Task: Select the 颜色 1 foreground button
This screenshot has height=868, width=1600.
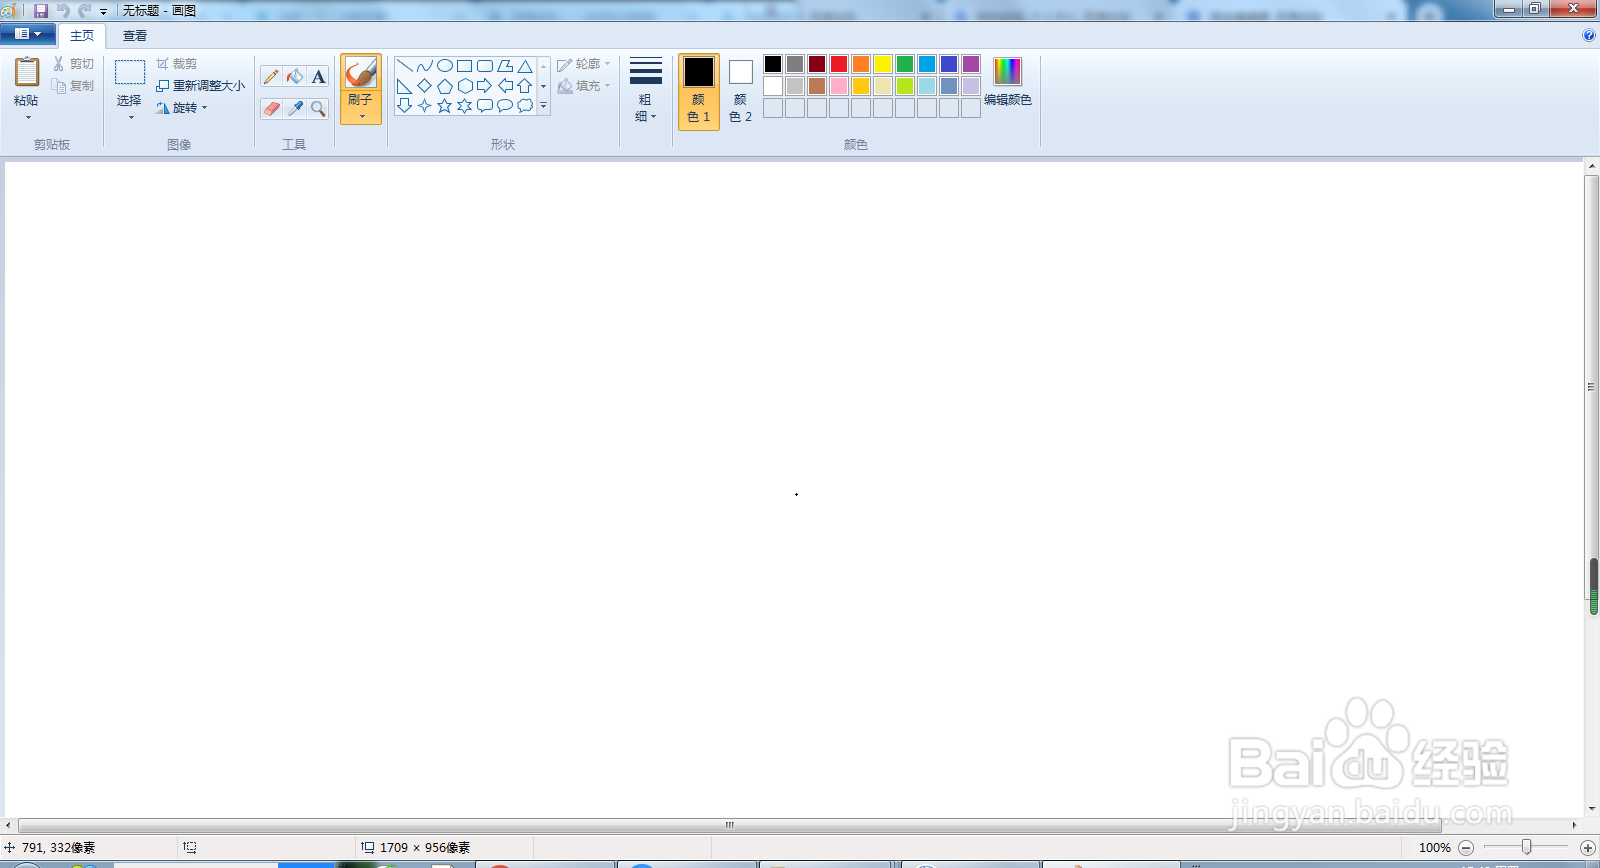Action: (699, 91)
